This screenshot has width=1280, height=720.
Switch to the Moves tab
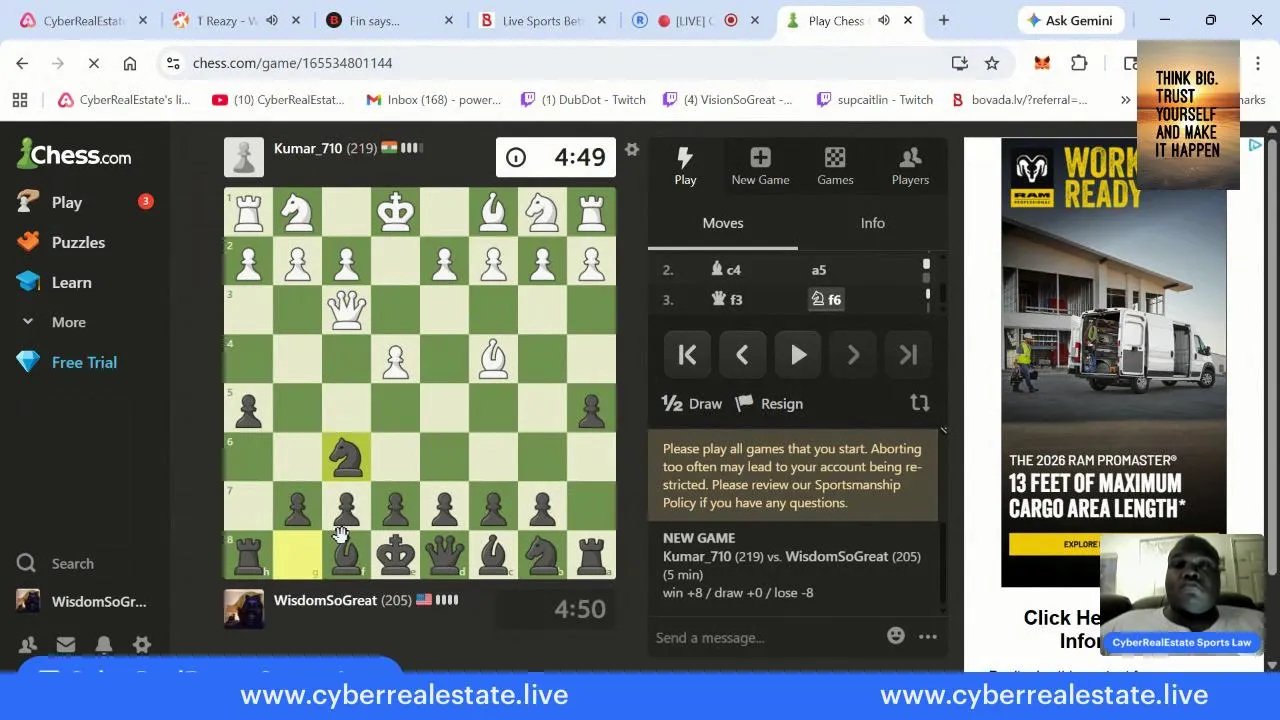pos(723,223)
